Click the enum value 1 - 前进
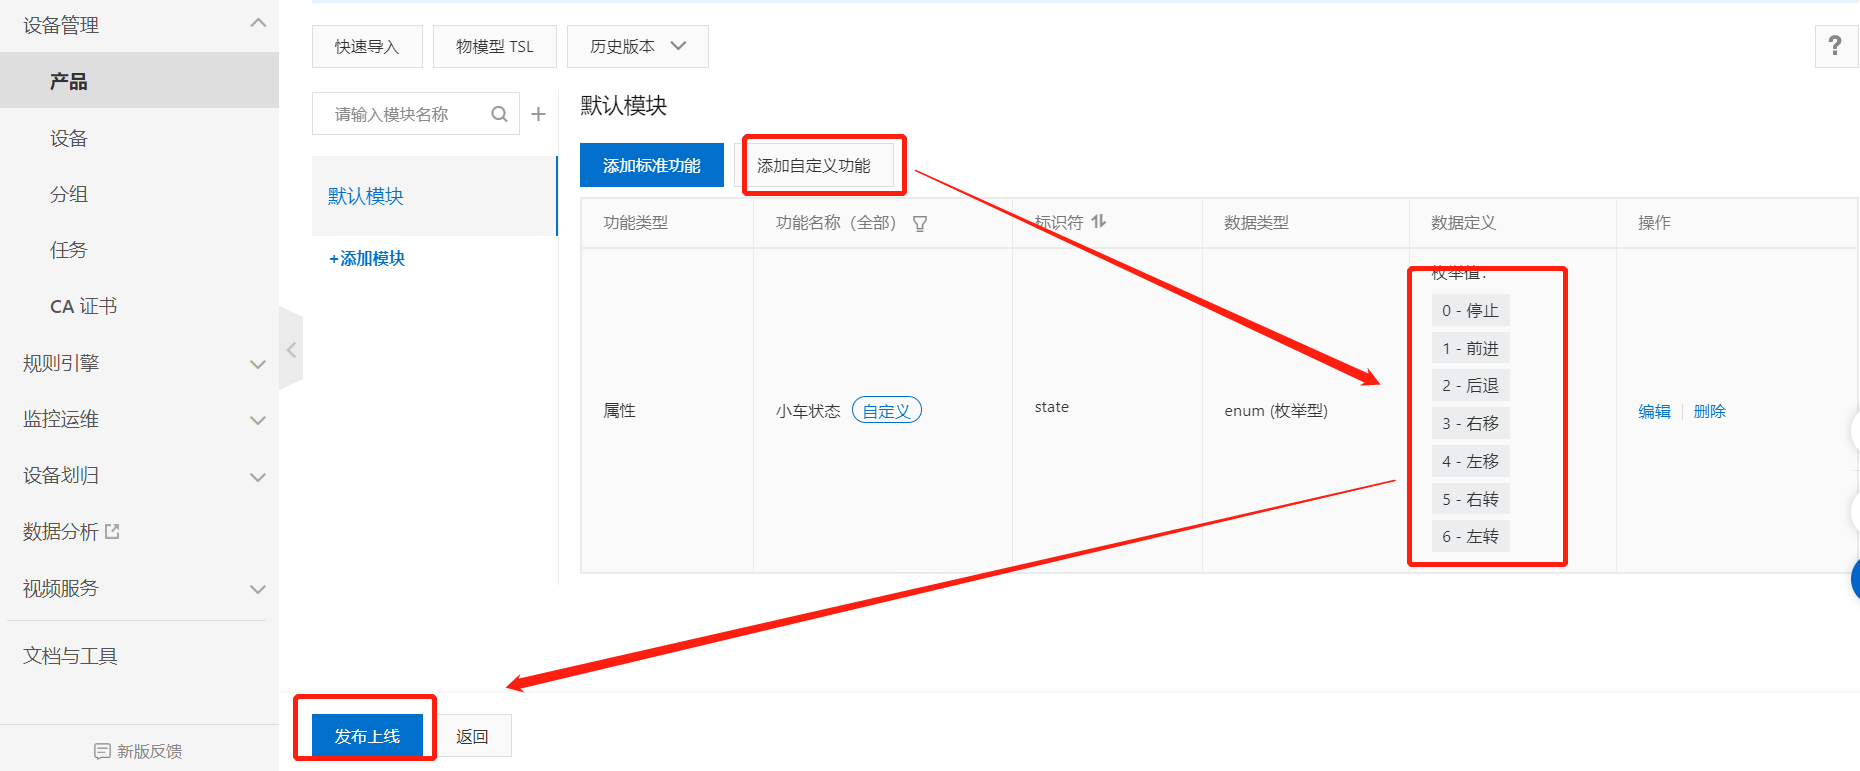Viewport: 1860px width, 771px height. pos(1470,348)
